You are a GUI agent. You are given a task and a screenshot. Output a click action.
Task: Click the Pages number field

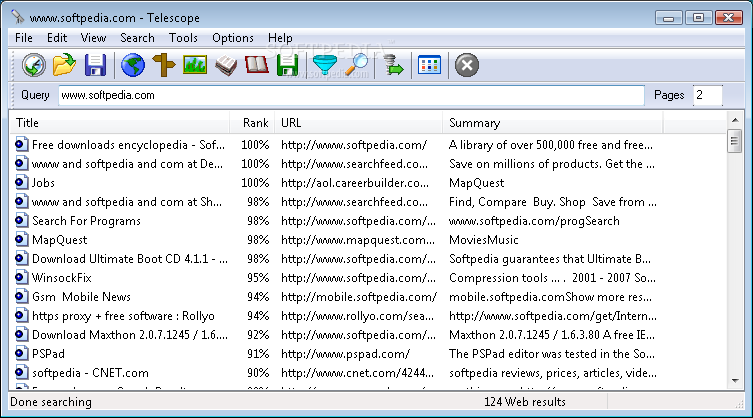point(707,95)
